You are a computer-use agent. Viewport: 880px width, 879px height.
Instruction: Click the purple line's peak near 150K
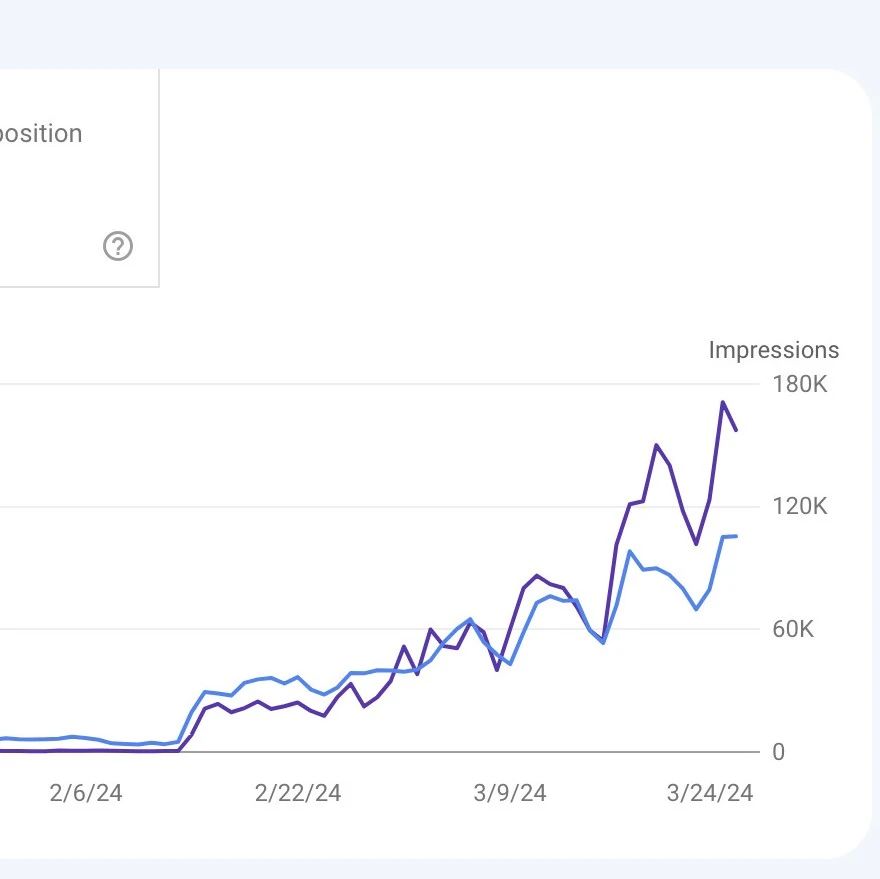pyautogui.click(x=656, y=445)
